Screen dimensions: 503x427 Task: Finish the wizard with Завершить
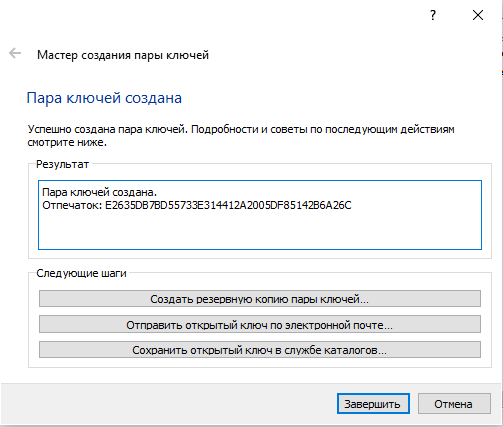(x=373, y=404)
